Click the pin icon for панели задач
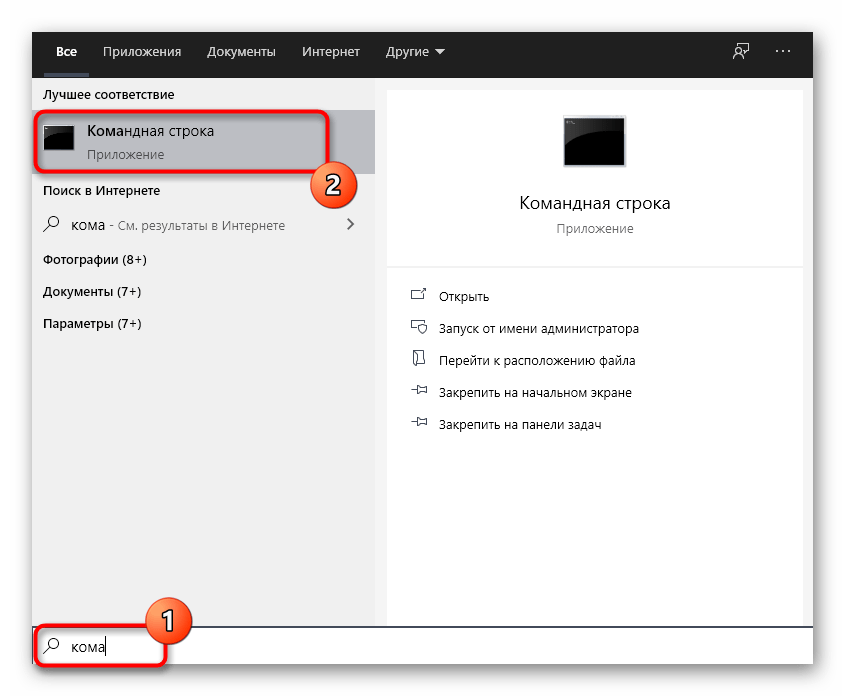The width and height of the screenshot is (845, 696). [x=419, y=422]
